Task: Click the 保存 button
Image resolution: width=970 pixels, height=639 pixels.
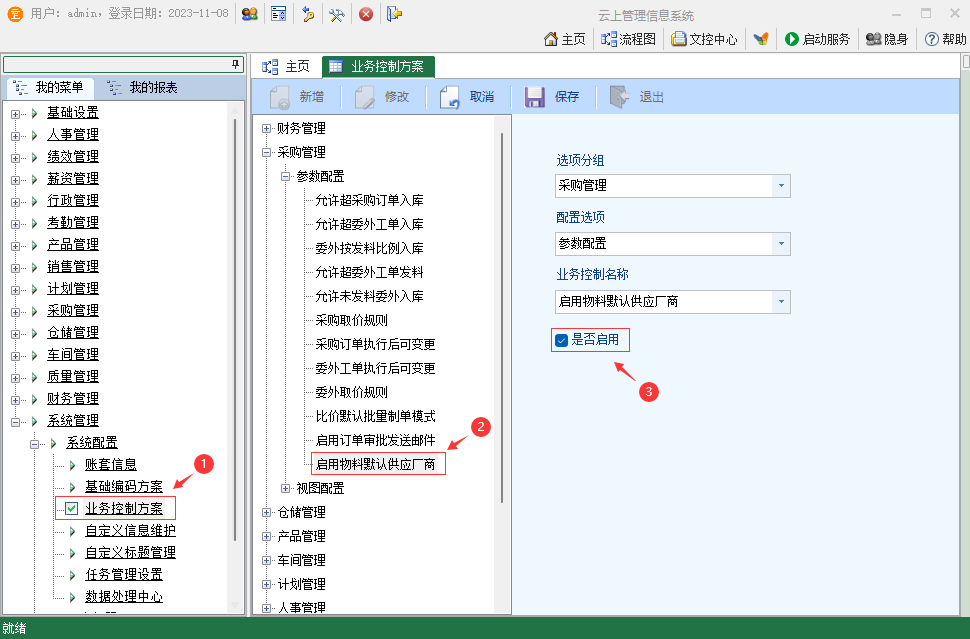Action: coord(553,97)
